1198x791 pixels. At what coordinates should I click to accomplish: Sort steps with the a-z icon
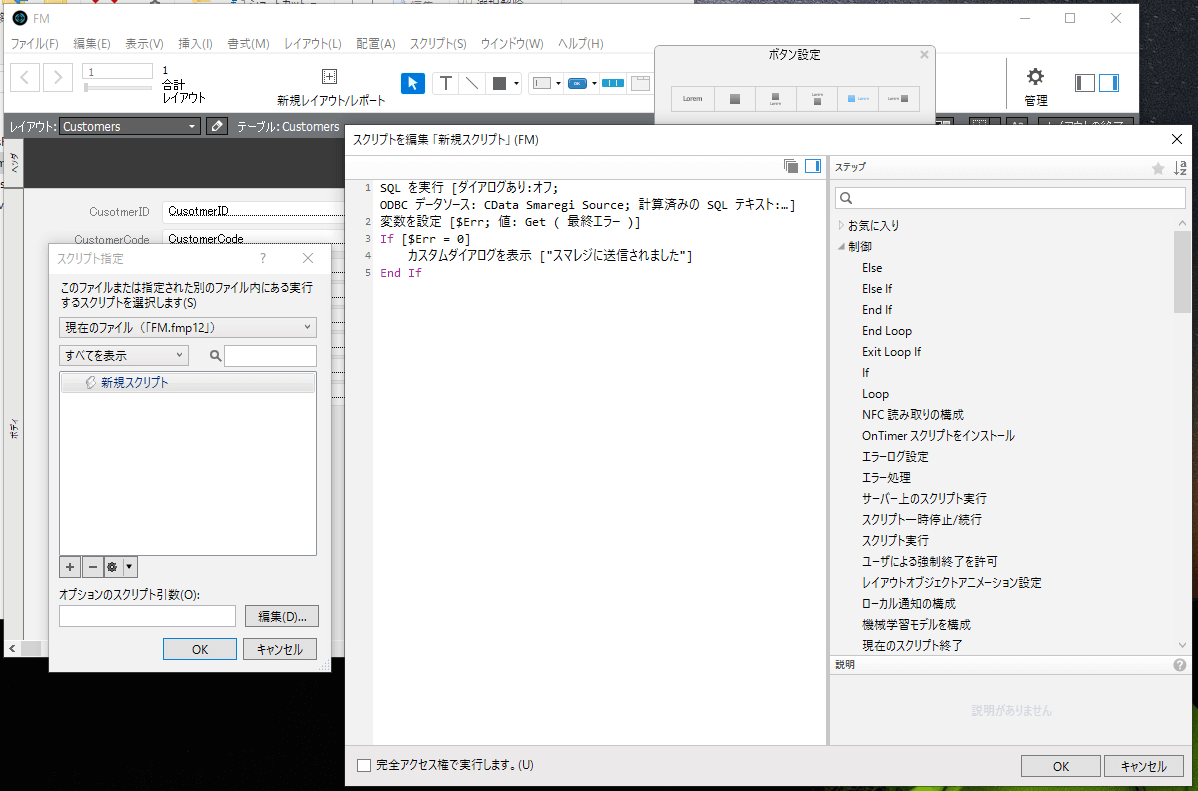[x=1180, y=168]
